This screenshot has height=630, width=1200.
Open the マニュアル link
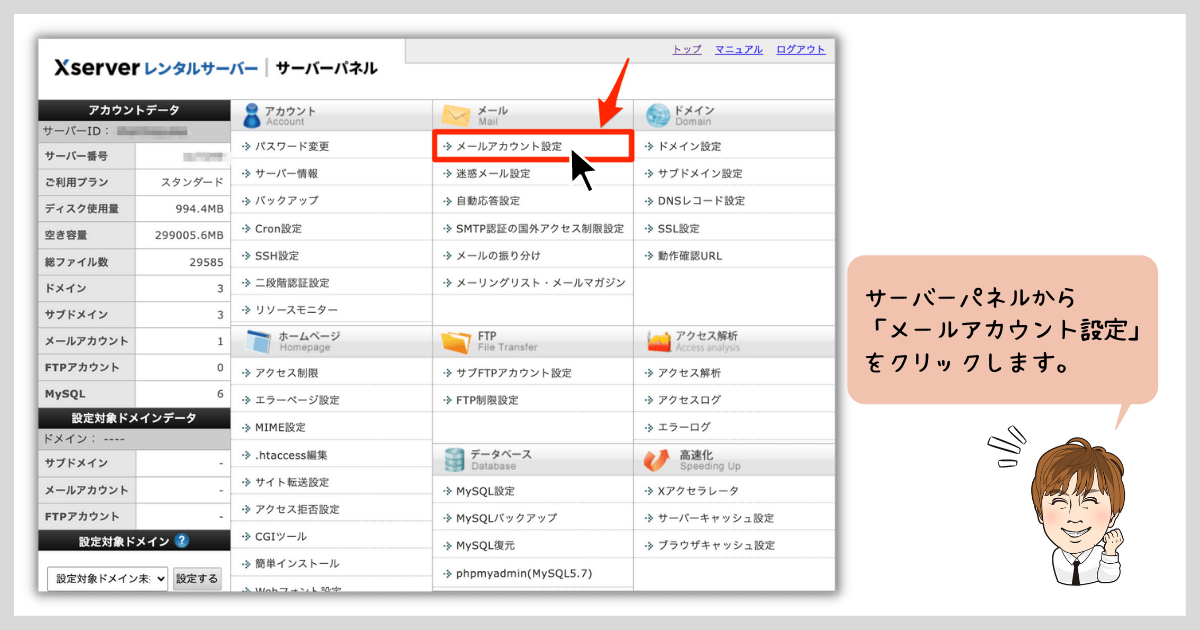pos(738,50)
